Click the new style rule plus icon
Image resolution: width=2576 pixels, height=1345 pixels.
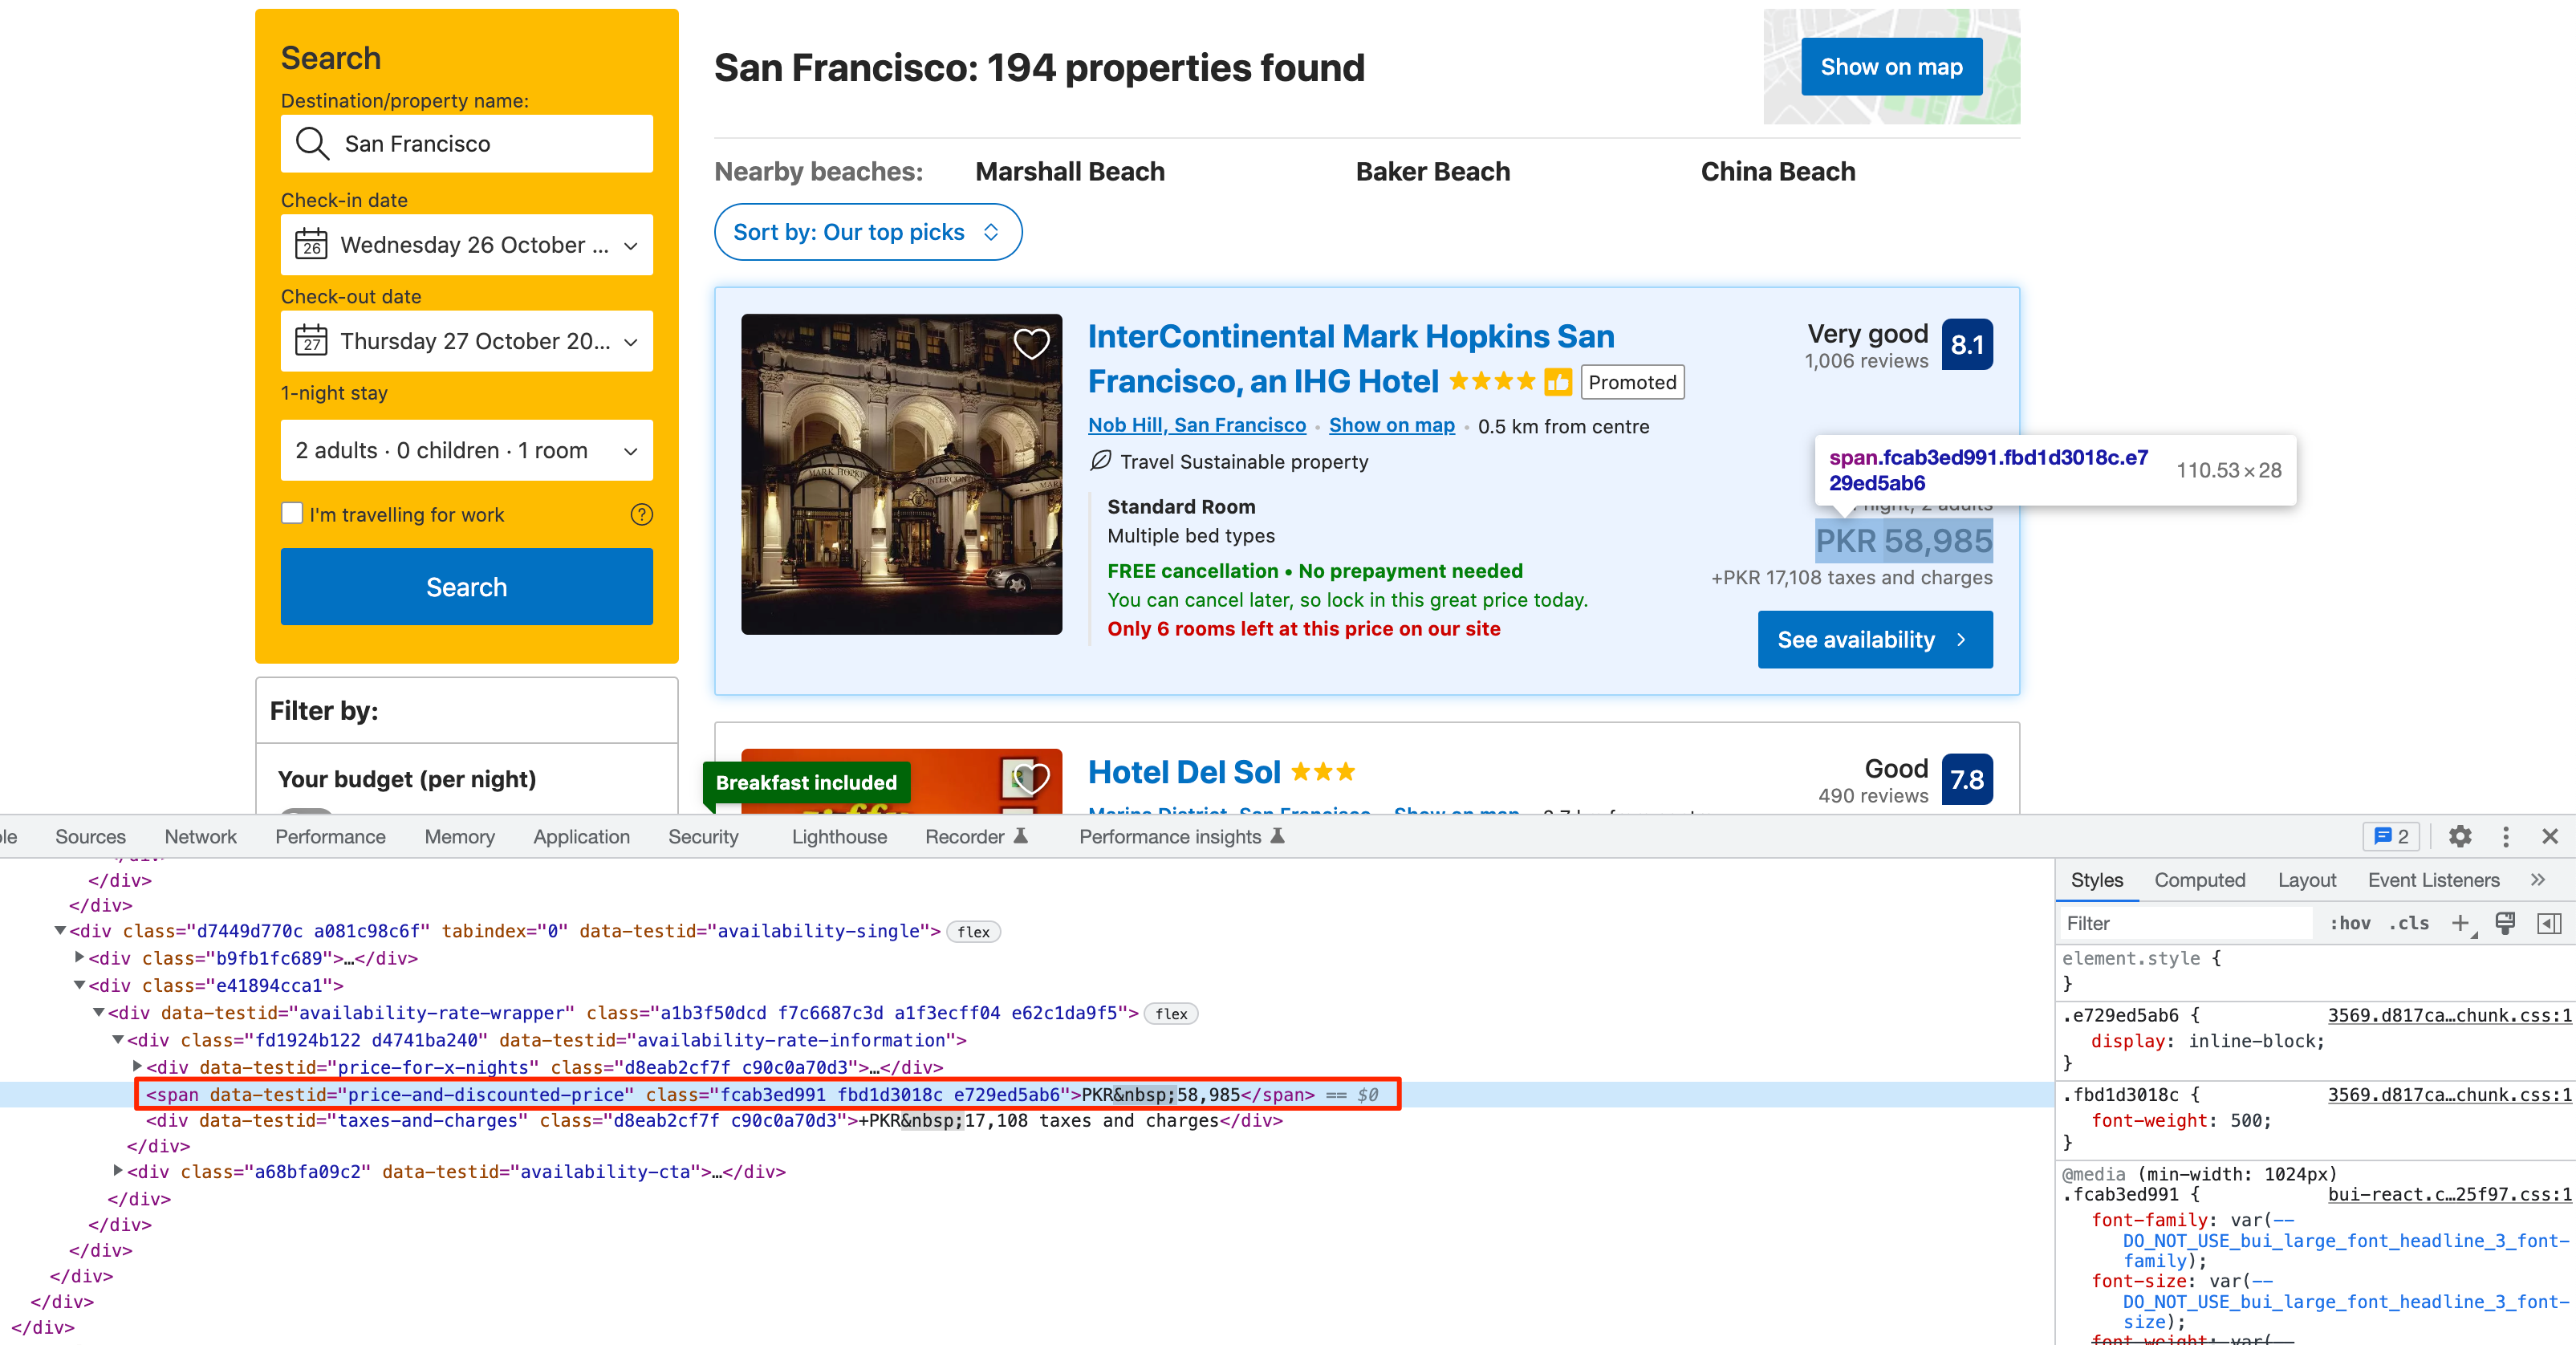[x=2462, y=923]
